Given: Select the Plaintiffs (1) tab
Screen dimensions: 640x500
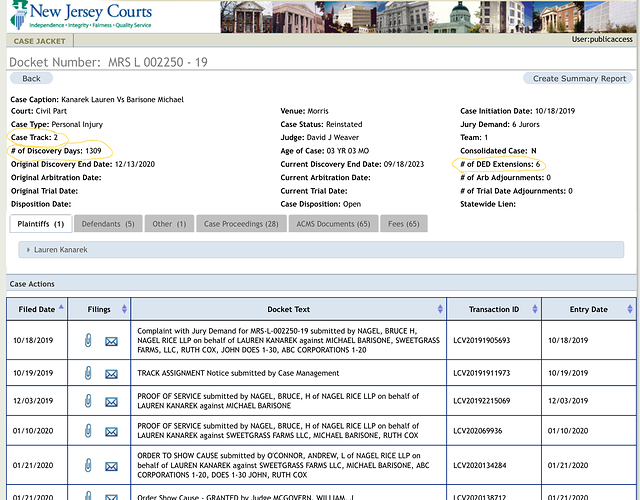Looking at the screenshot, I should (41, 224).
